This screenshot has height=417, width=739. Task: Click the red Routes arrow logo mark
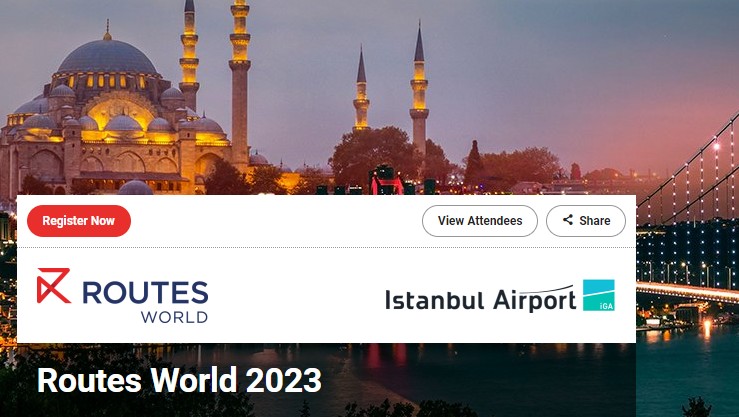pos(54,286)
